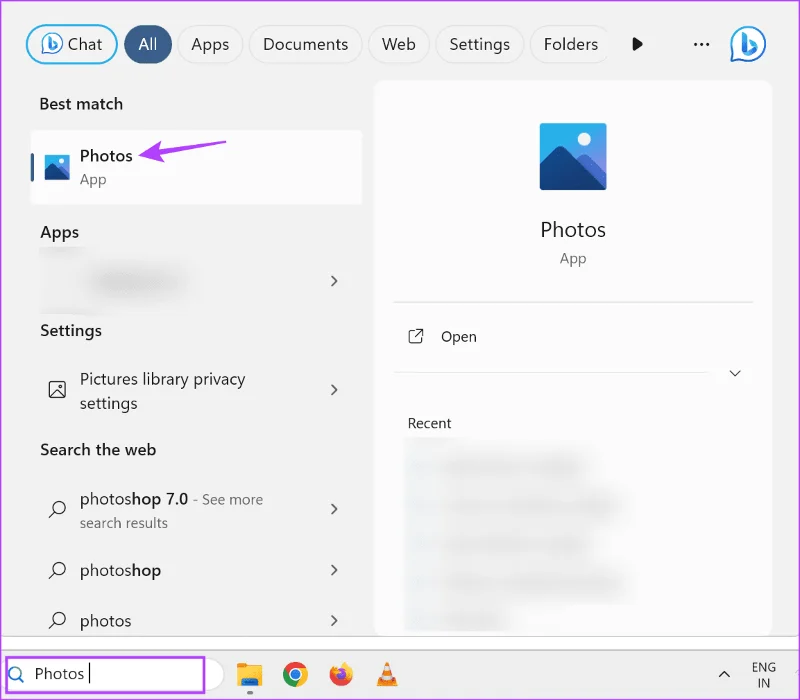Open the three-dot options menu
The image size is (800, 700).
point(702,44)
